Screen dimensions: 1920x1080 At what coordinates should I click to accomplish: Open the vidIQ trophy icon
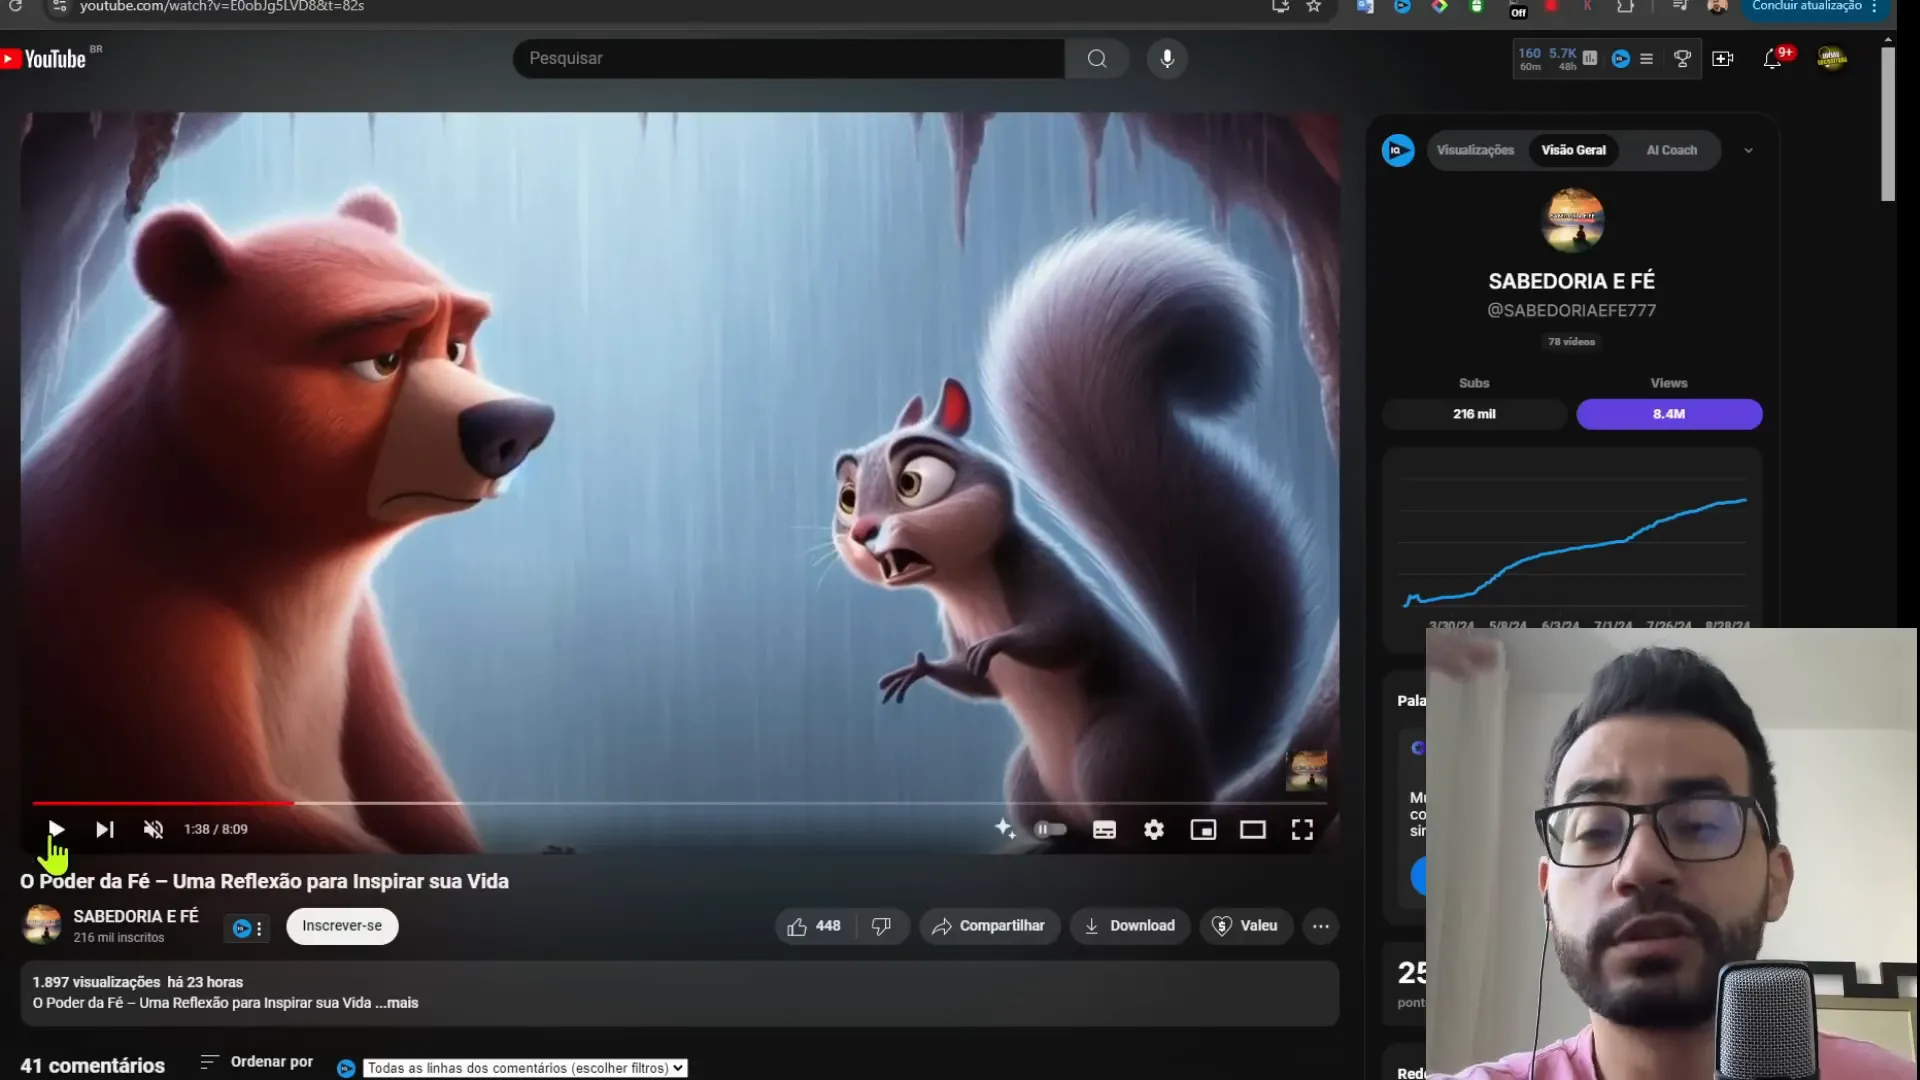coord(1682,59)
